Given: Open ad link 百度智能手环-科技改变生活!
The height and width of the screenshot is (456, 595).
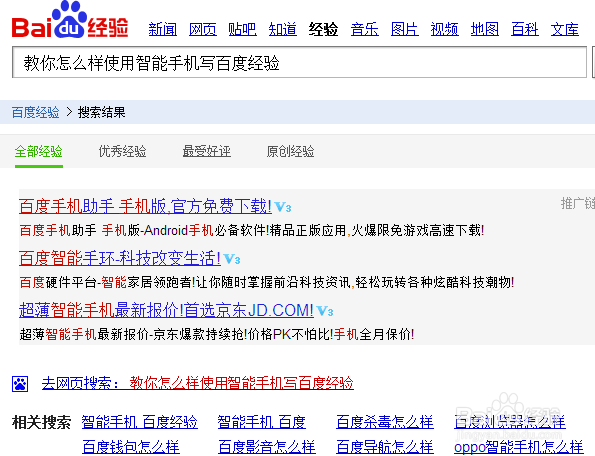Looking at the screenshot, I should tap(120, 258).
